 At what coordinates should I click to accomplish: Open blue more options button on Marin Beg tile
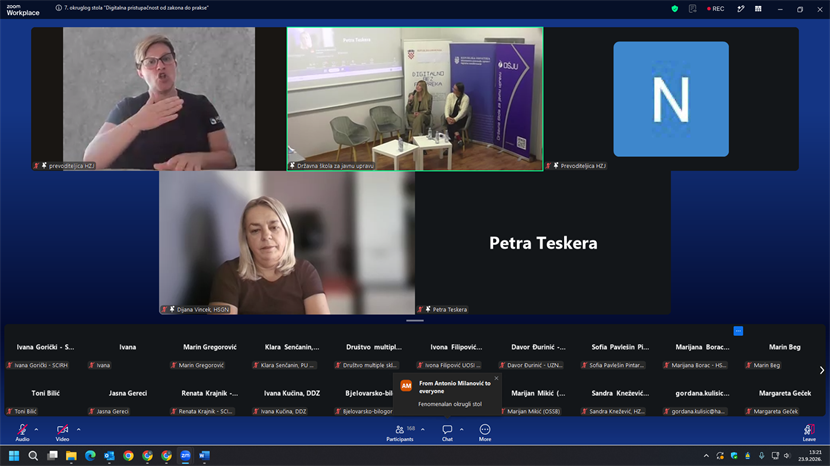click(x=738, y=331)
